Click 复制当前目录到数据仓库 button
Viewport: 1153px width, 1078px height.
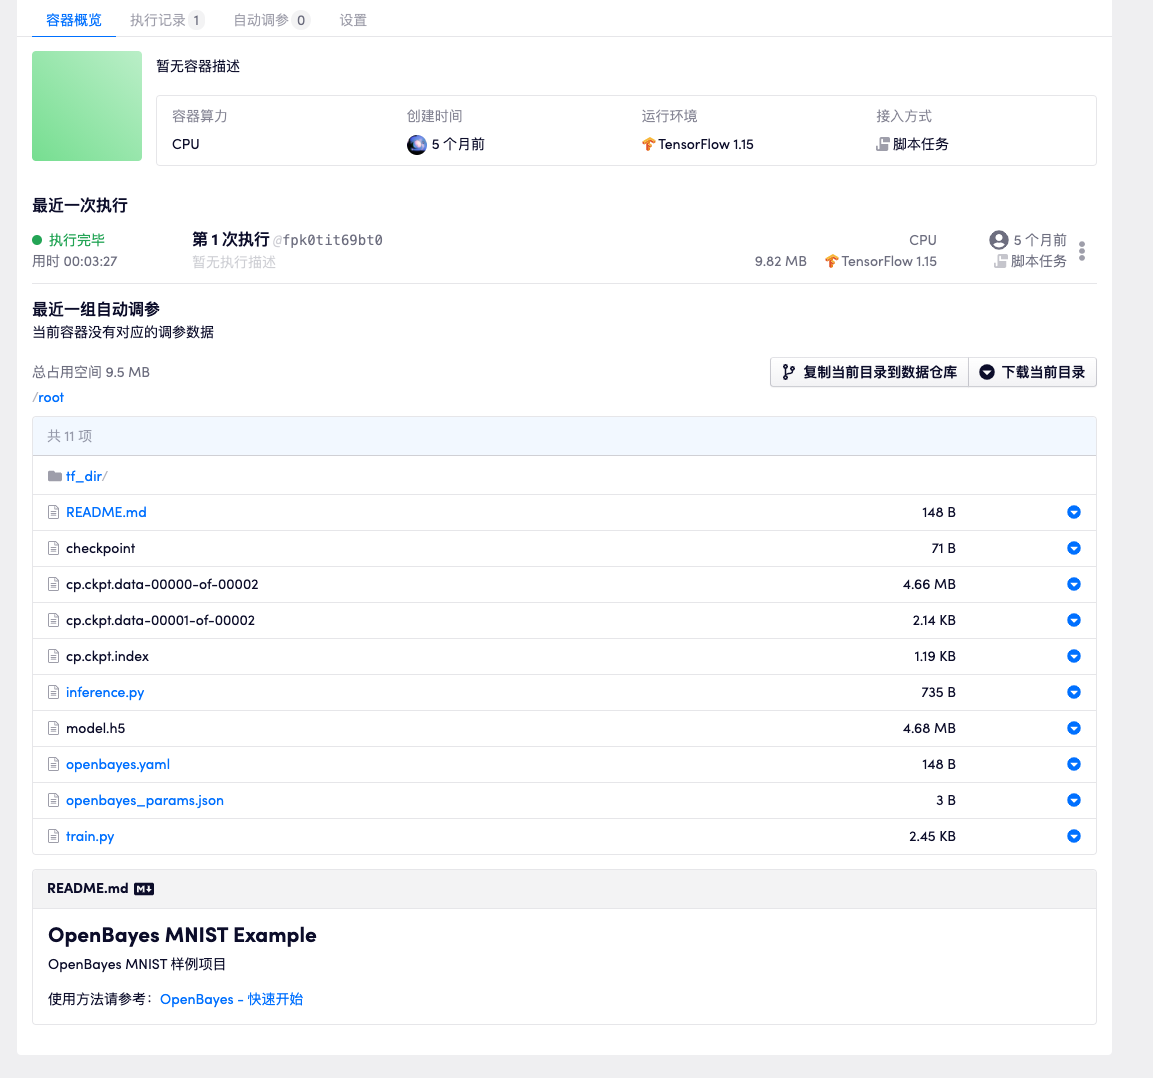[x=869, y=372]
